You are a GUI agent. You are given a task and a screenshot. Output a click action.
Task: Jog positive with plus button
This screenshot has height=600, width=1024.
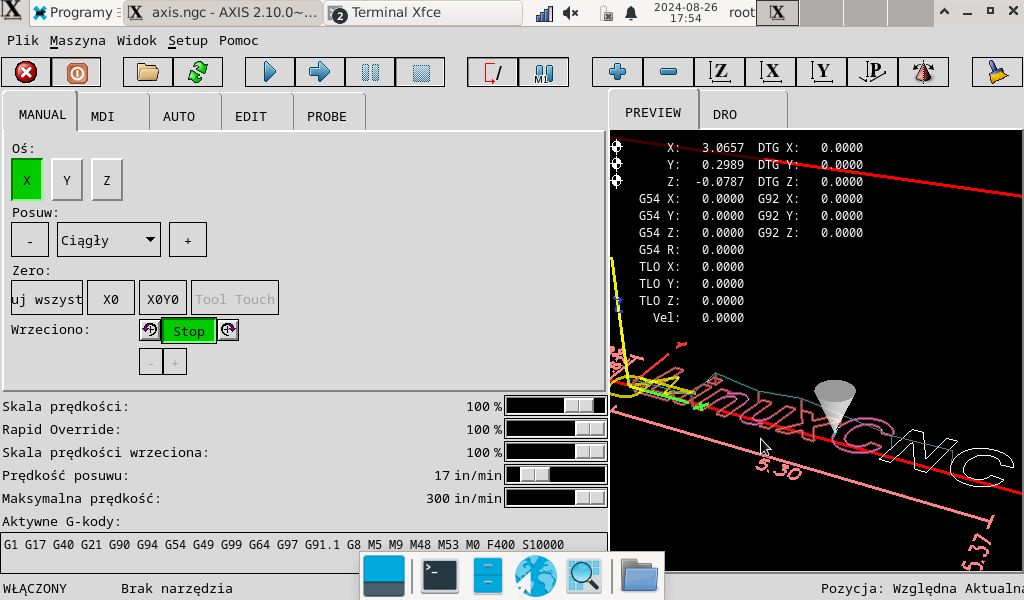[x=188, y=240]
